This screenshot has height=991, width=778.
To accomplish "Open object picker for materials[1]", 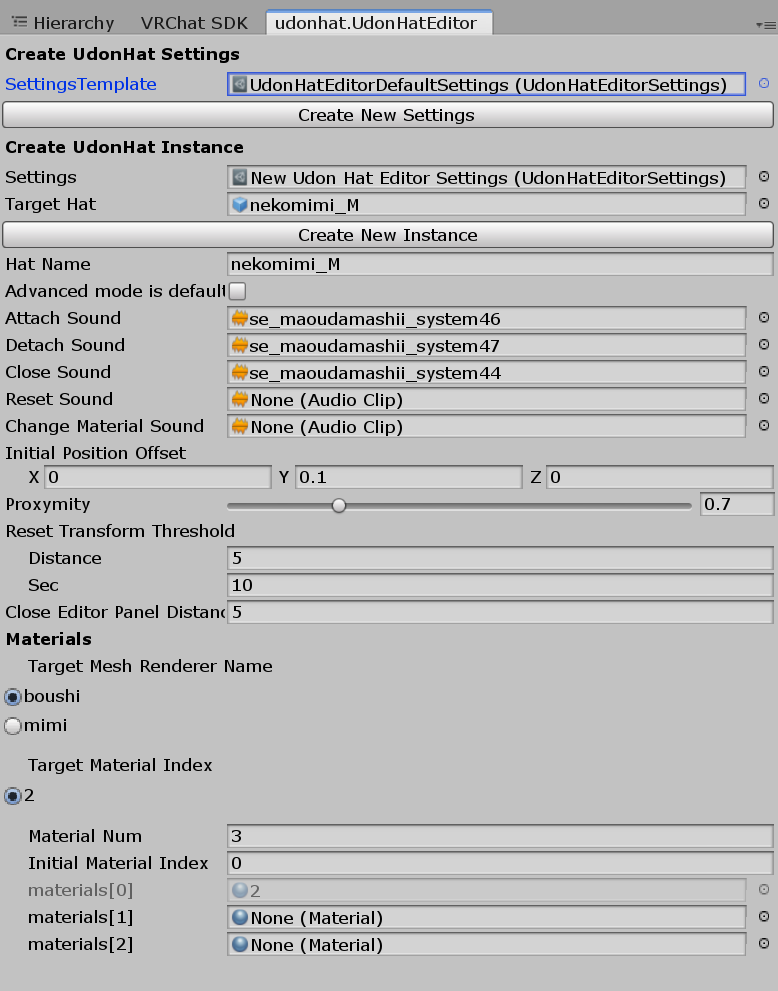I will (x=763, y=916).
